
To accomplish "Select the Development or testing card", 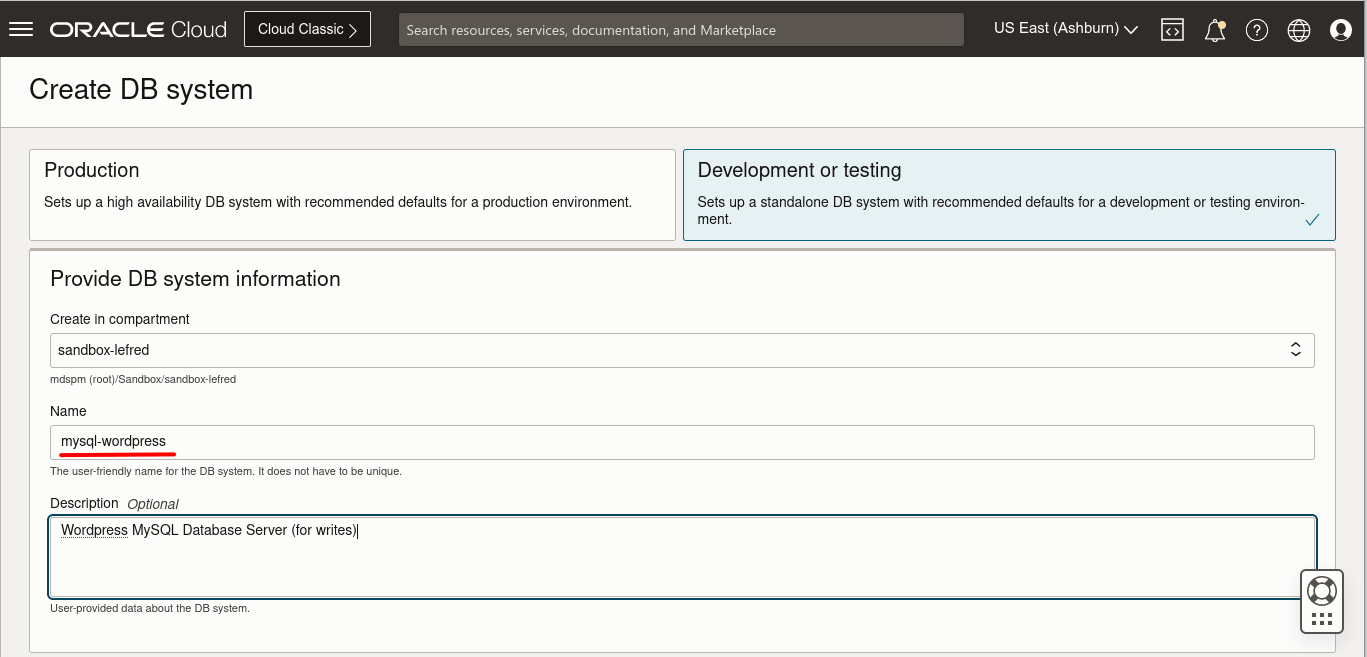I will click(x=1008, y=194).
